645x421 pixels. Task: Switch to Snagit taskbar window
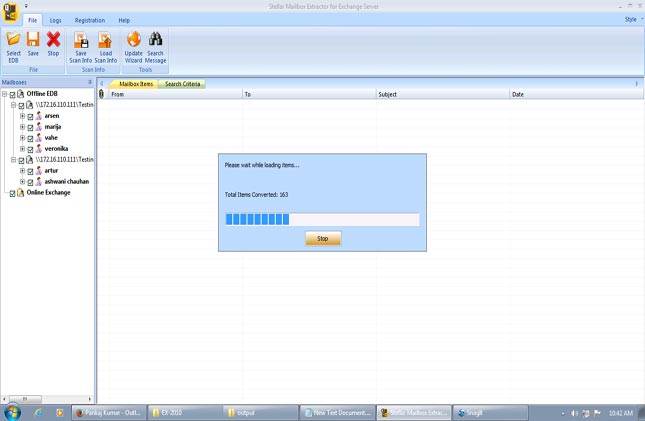coord(490,412)
